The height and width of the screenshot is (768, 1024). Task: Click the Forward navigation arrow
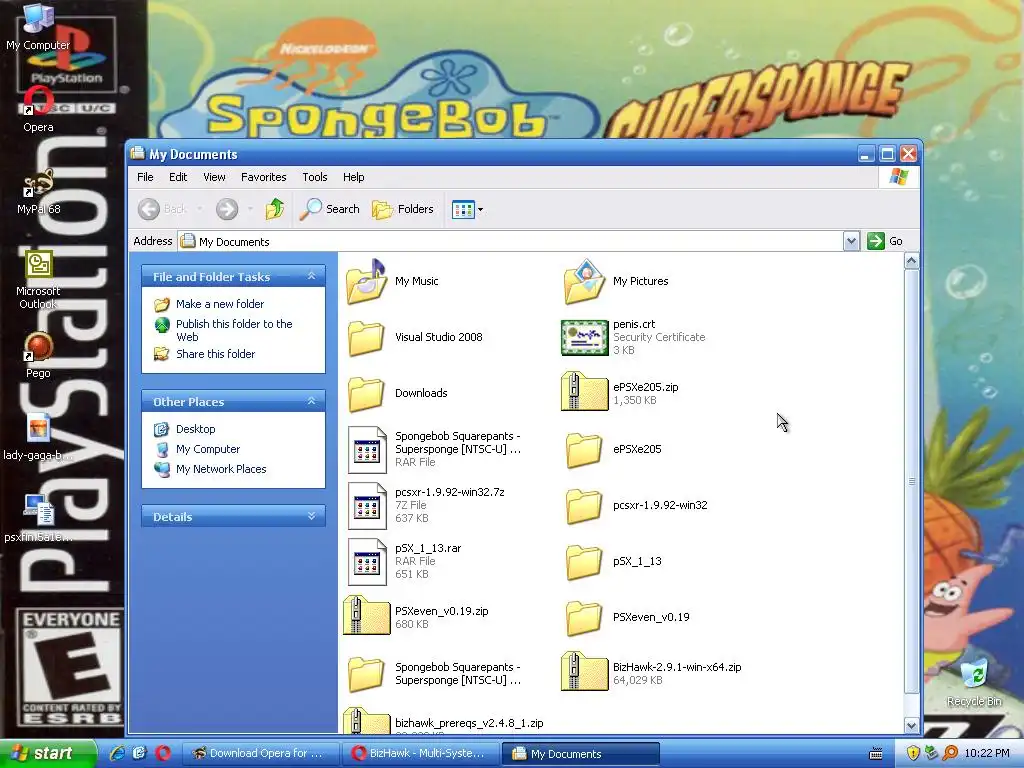click(x=227, y=209)
